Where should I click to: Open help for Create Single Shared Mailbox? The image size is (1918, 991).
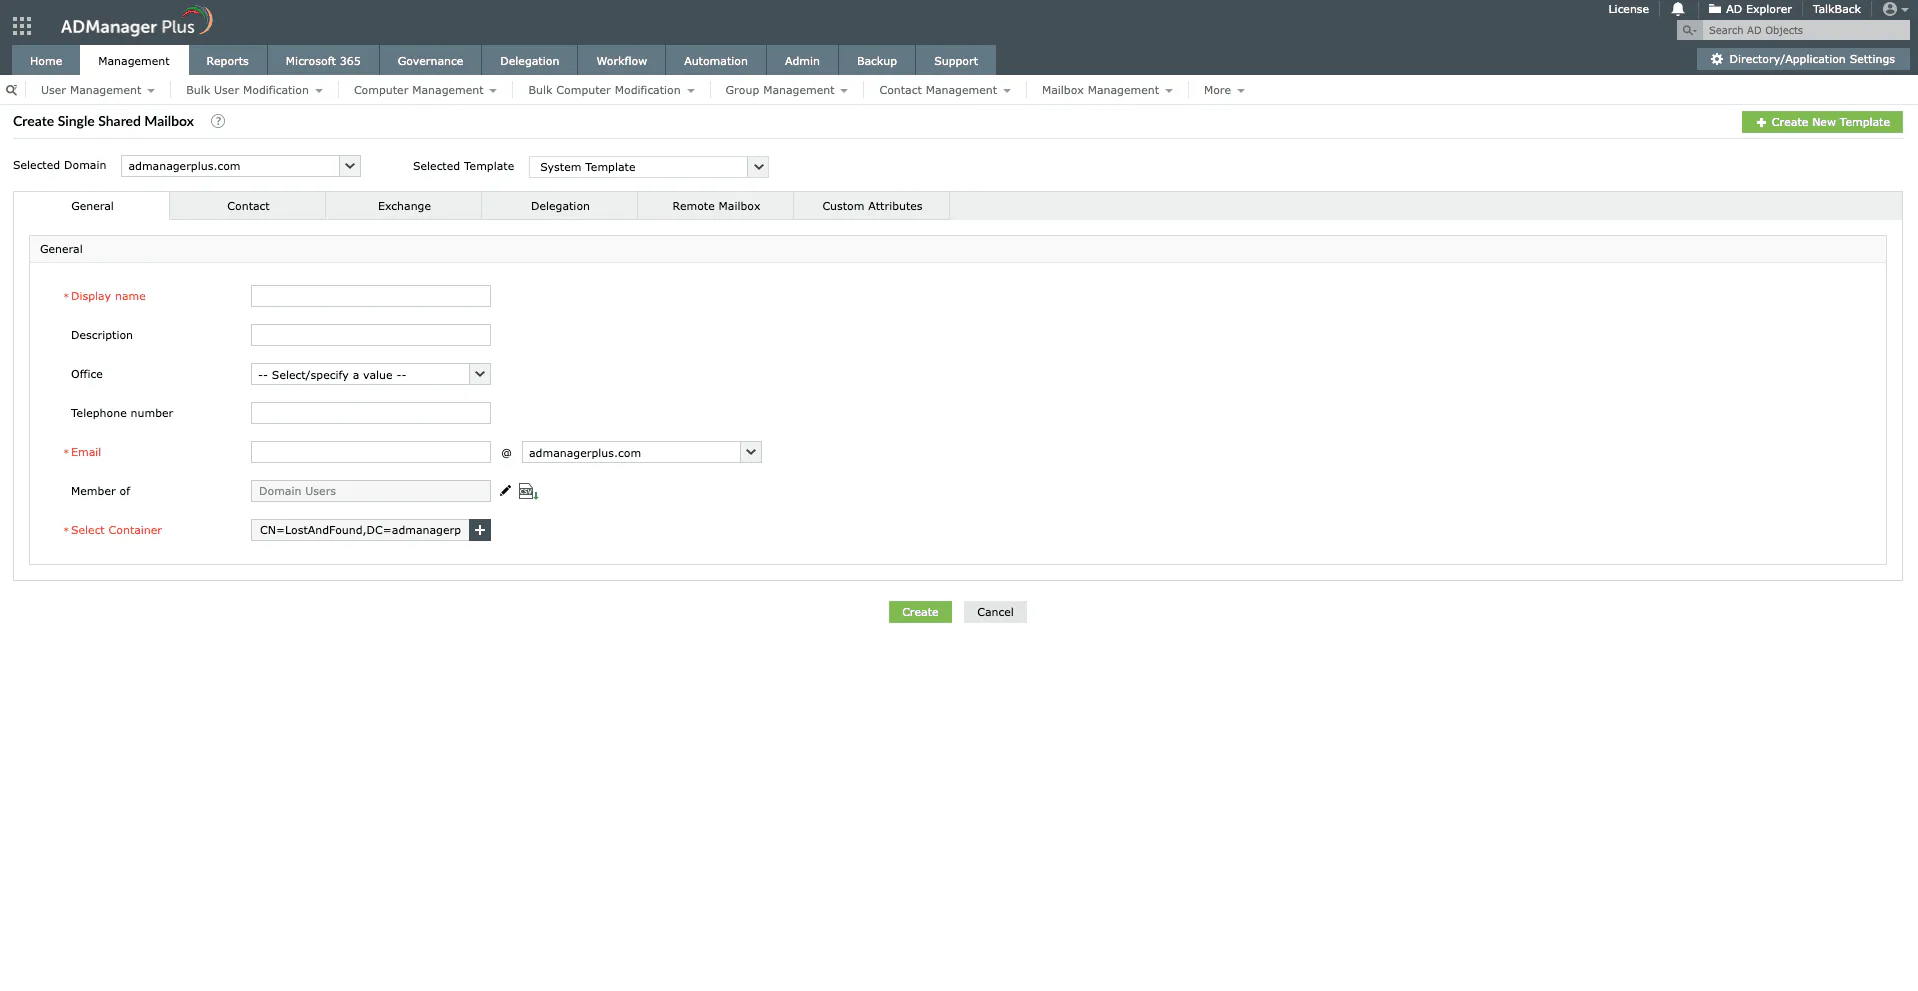[x=217, y=121]
